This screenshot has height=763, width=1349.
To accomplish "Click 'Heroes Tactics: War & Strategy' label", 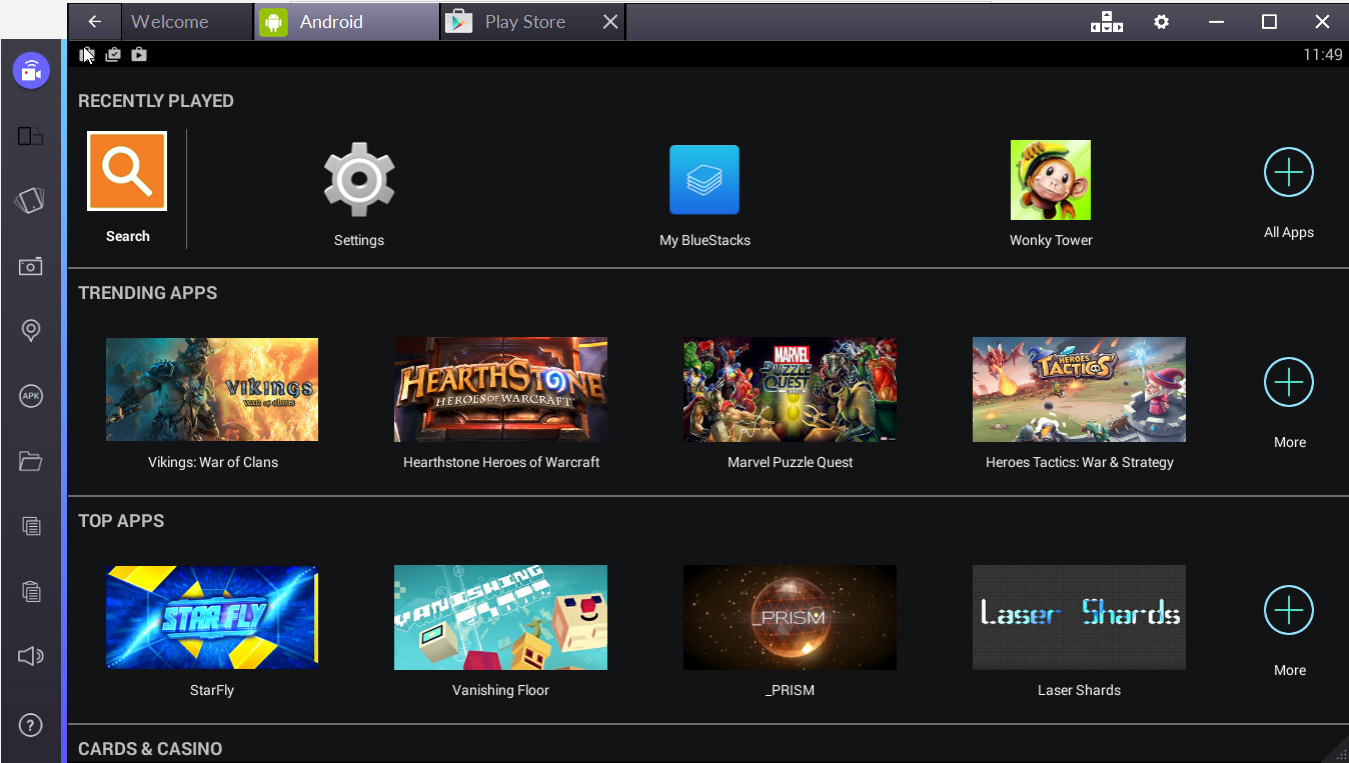I will pos(1079,462).
